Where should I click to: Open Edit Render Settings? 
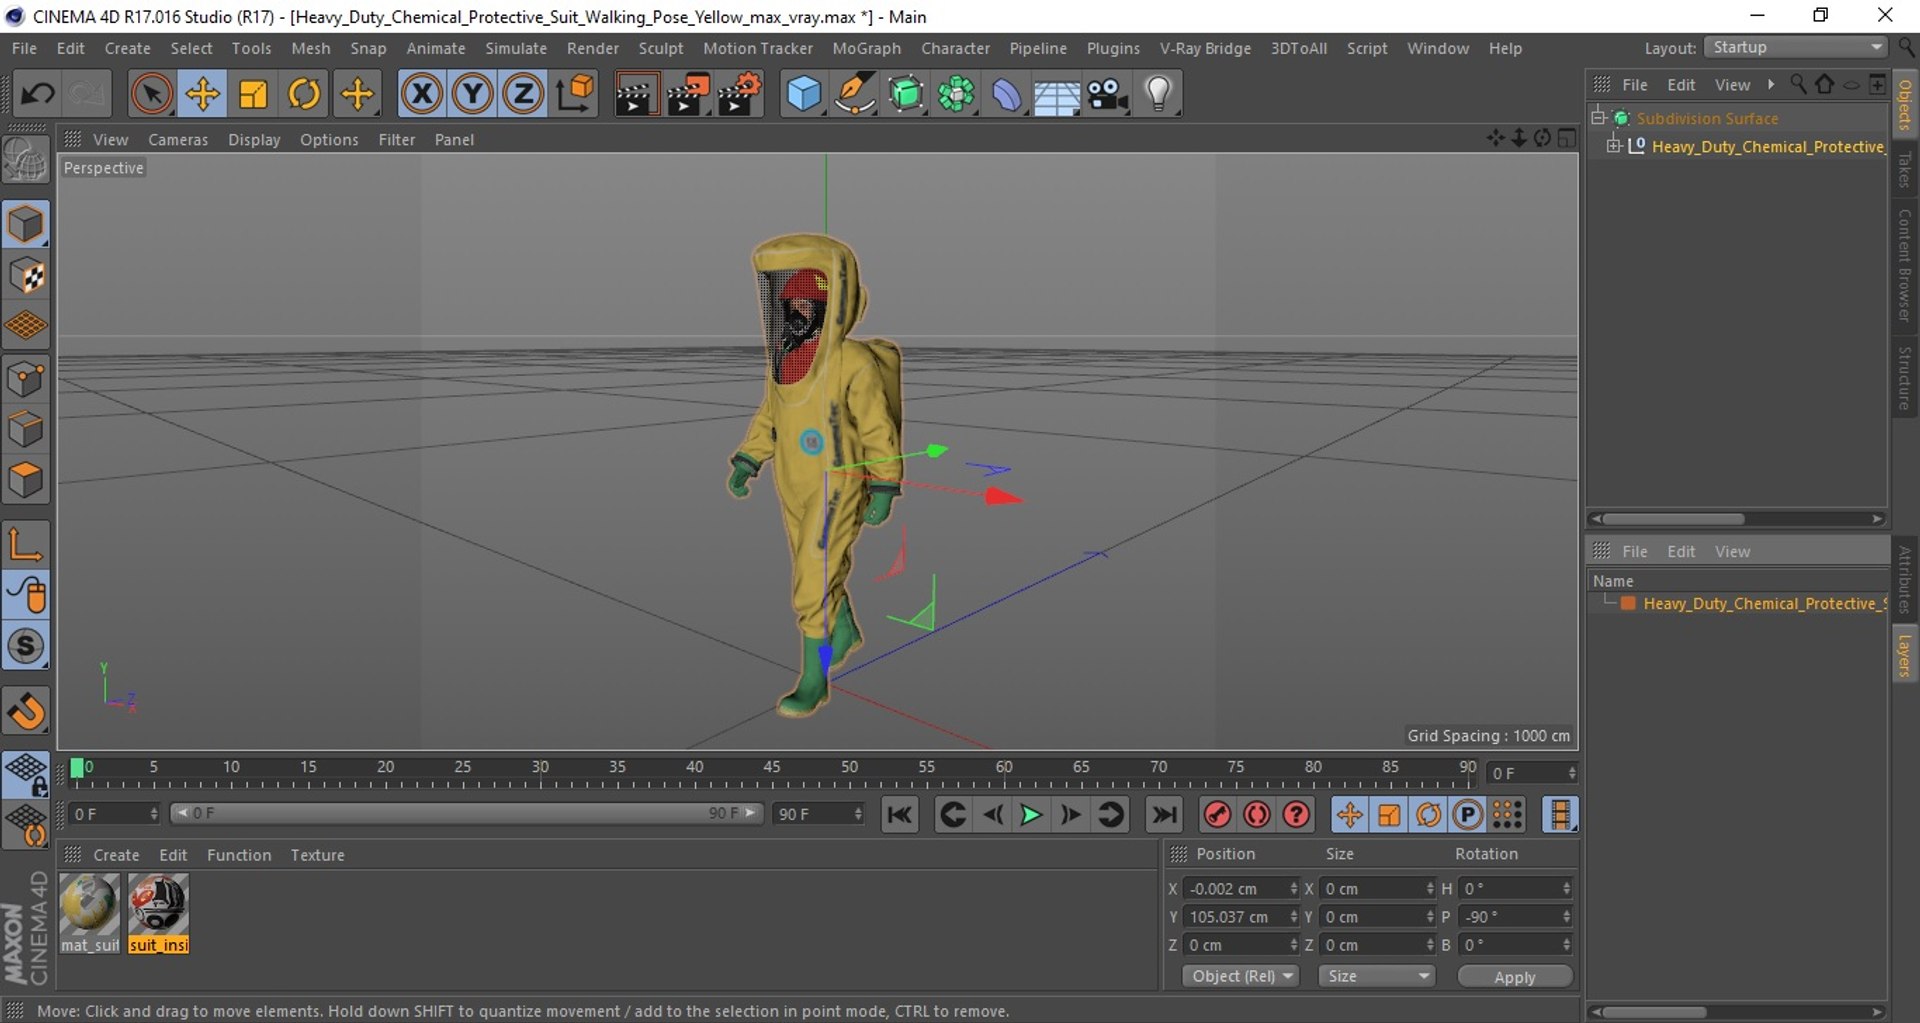coord(740,94)
